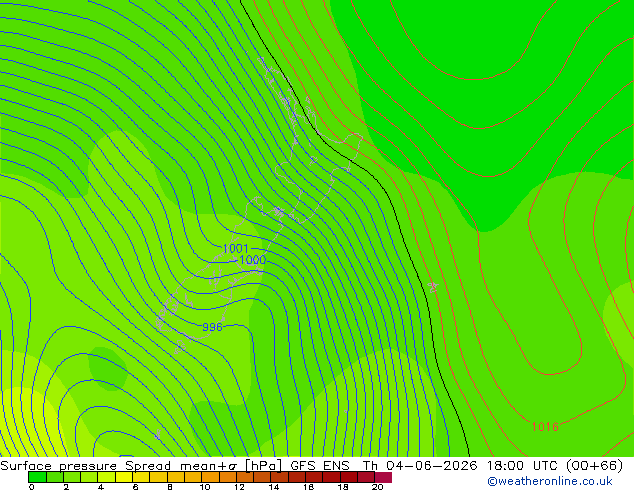This screenshot has width=634, height=490.
Task: Select the orange legend swatch right of 10
Action: click(x=210, y=477)
